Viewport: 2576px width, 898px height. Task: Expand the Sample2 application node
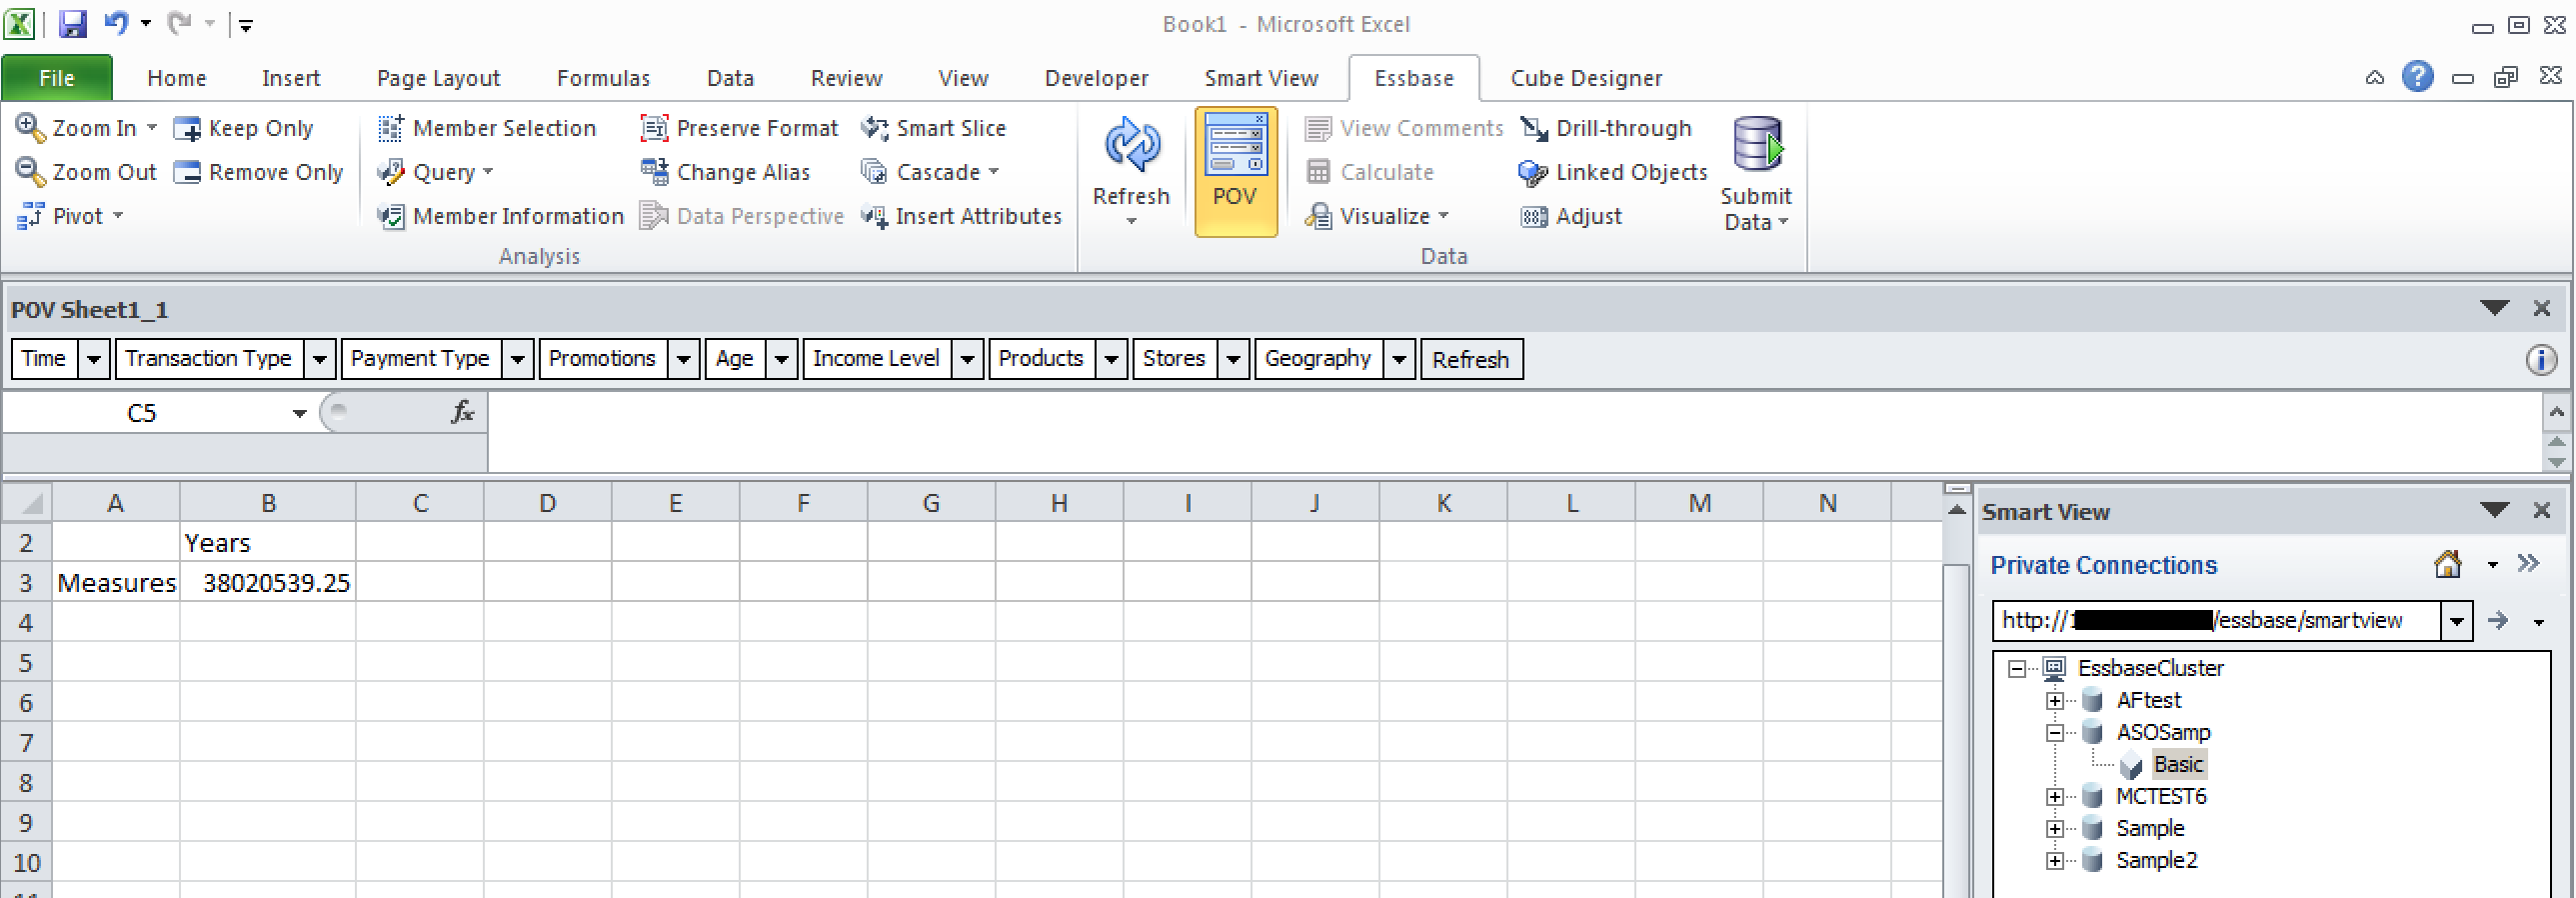point(2055,860)
